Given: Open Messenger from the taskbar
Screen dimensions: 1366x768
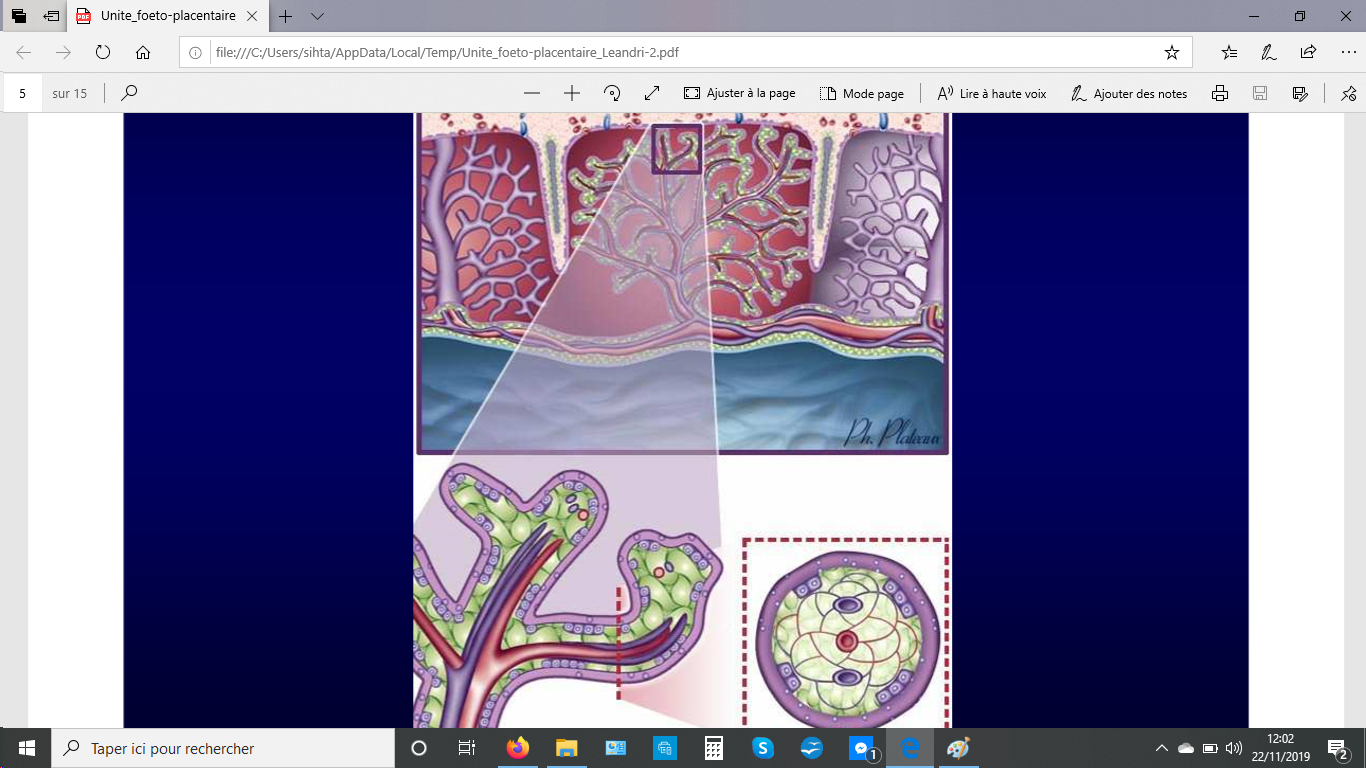Looking at the screenshot, I should click(861, 748).
